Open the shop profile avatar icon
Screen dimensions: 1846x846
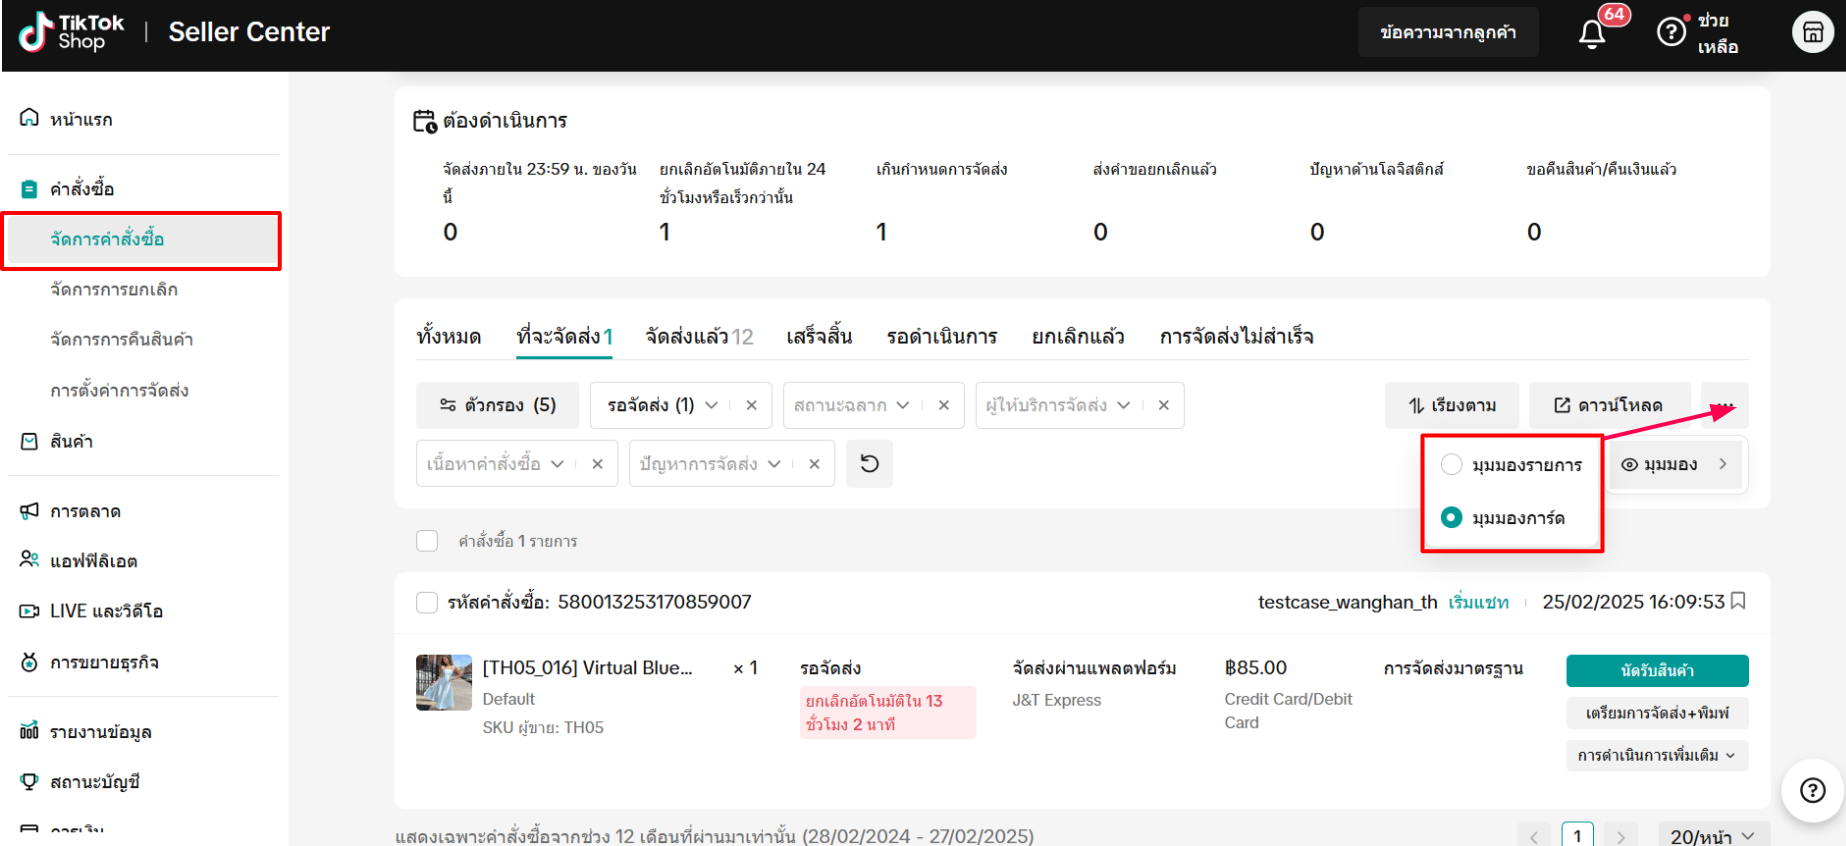(x=1812, y=32)
